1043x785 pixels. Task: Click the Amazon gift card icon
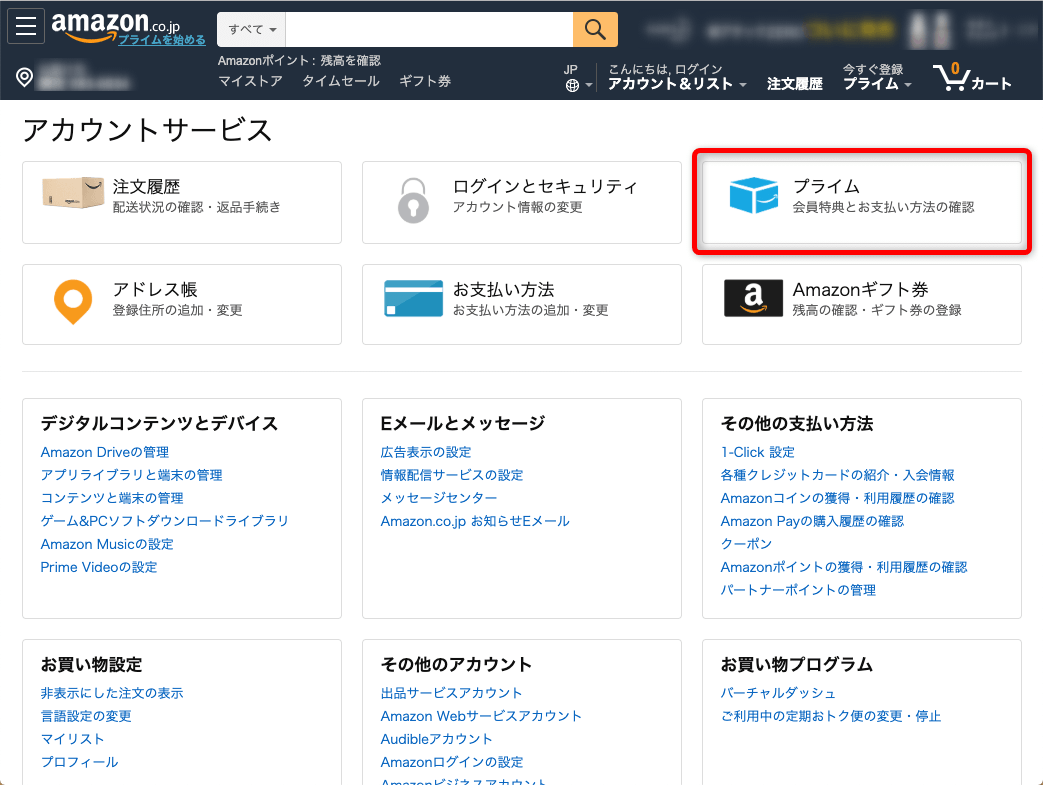753,298
